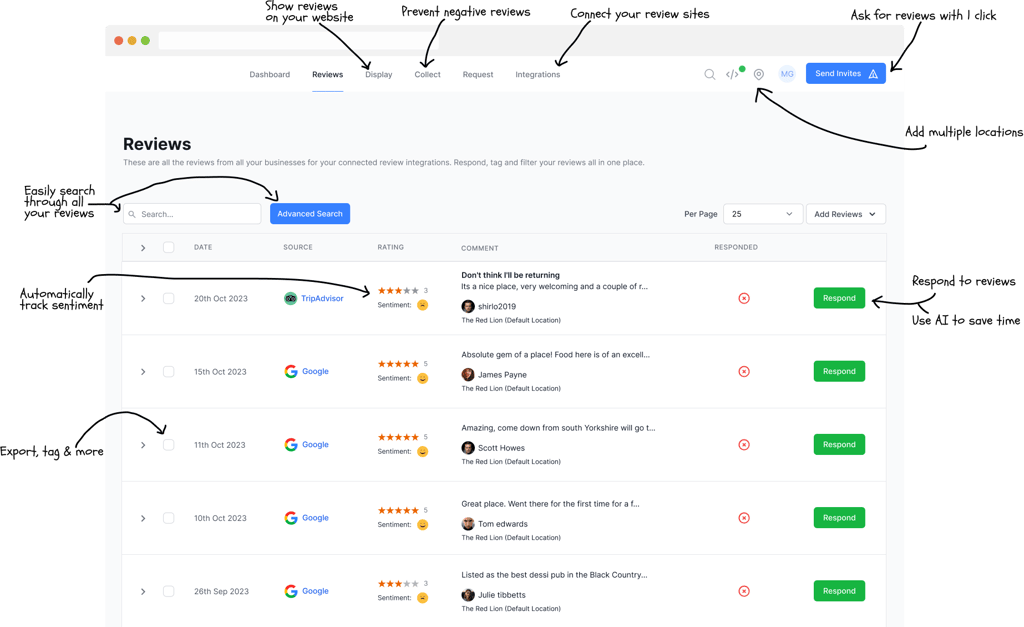The width and height of the screenshot is (1024, 627).
Task: Click Scott Howes profile avatar
Action: pyautogui.click(x=468, y=447)
